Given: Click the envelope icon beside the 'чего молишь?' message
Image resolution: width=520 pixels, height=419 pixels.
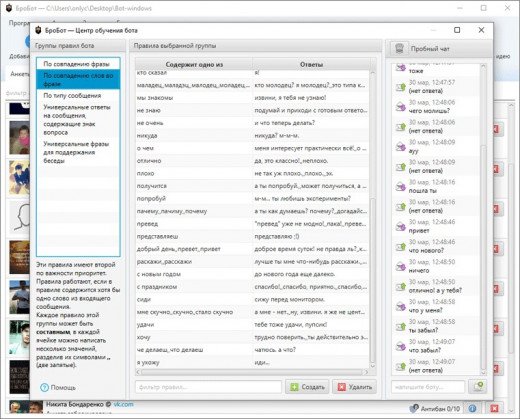Looking at the screenshot, I should pos(400,107).
